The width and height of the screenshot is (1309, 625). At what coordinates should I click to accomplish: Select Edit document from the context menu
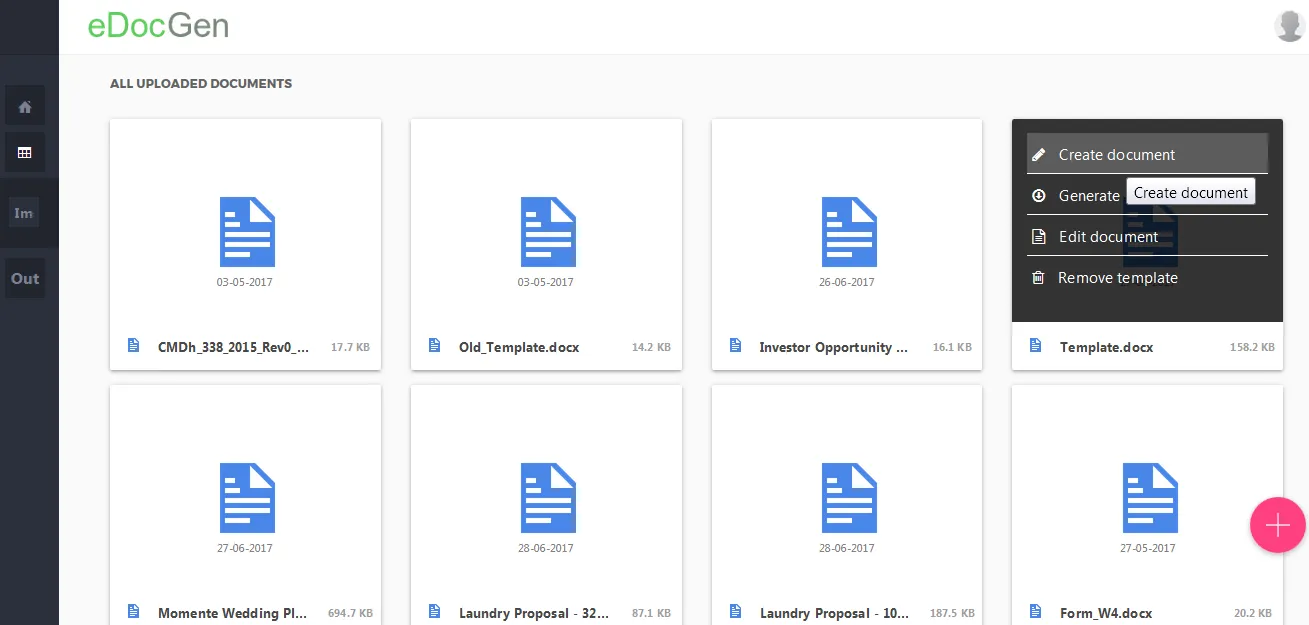coord(1108,237)
